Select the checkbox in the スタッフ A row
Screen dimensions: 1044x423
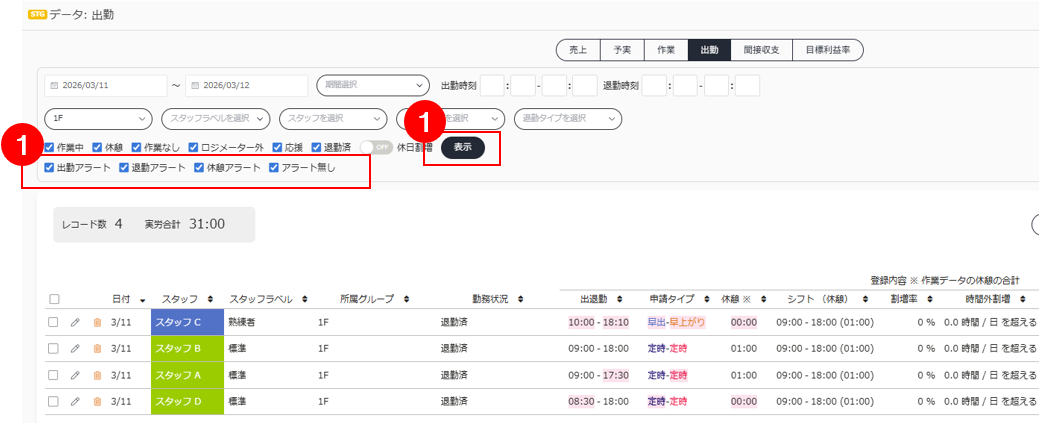pos(54,375)
